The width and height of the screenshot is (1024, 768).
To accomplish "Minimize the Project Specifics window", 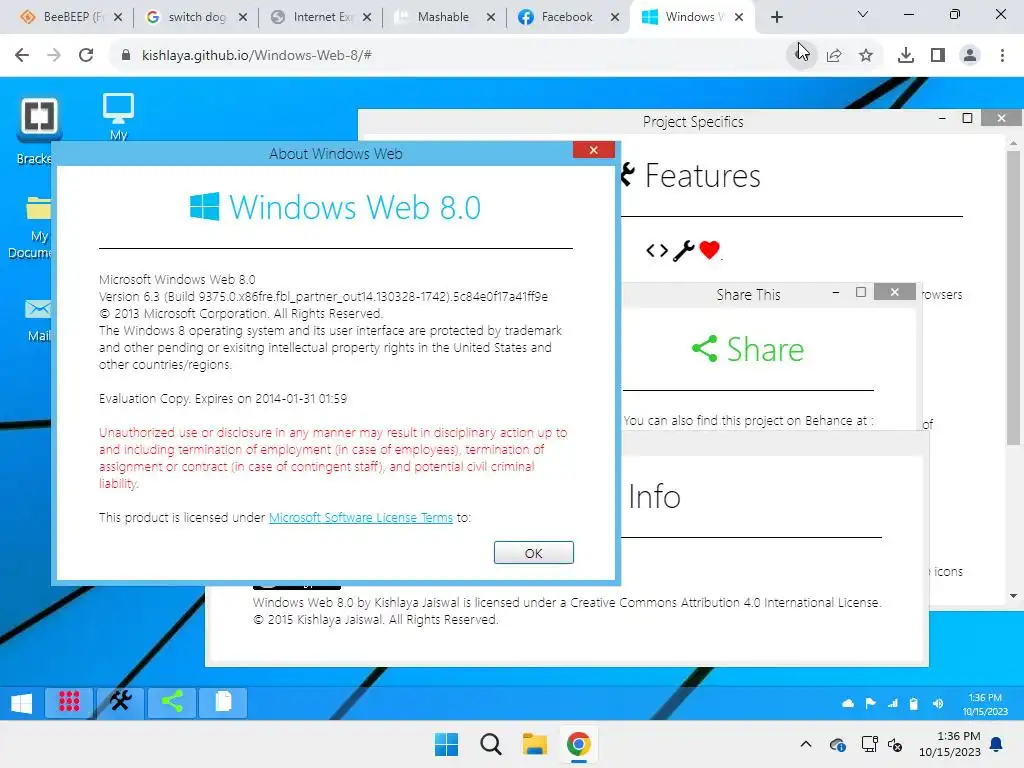I will pyautogui.click(x=942, y=118).
